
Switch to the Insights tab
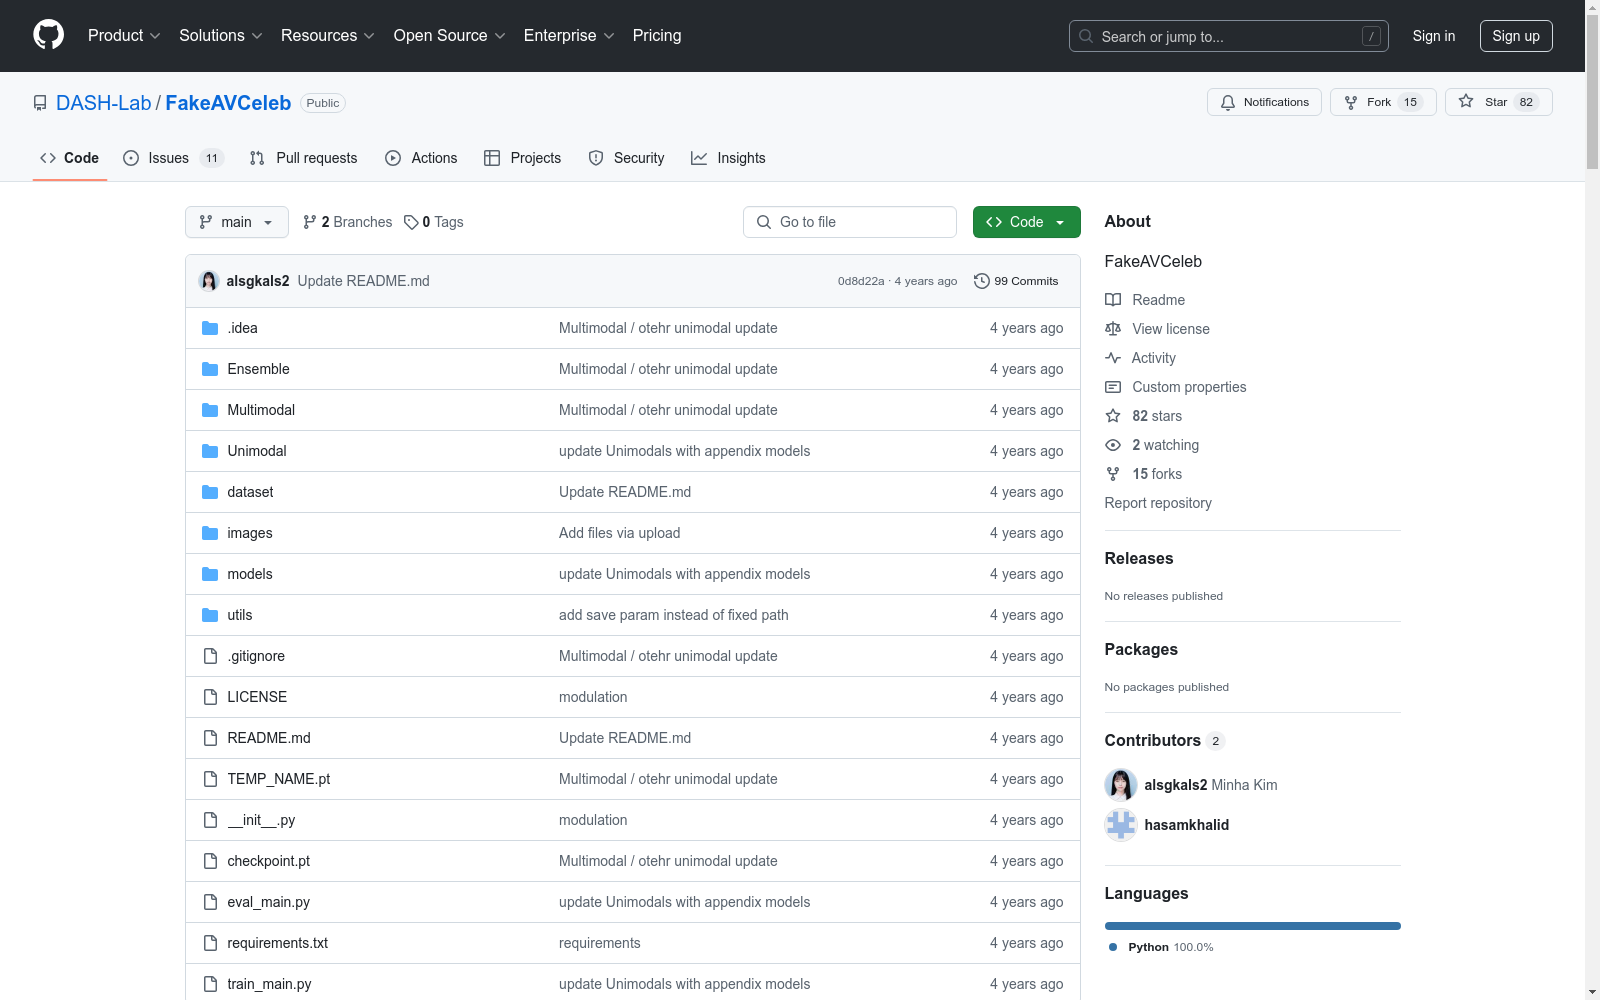pos(728,158)
